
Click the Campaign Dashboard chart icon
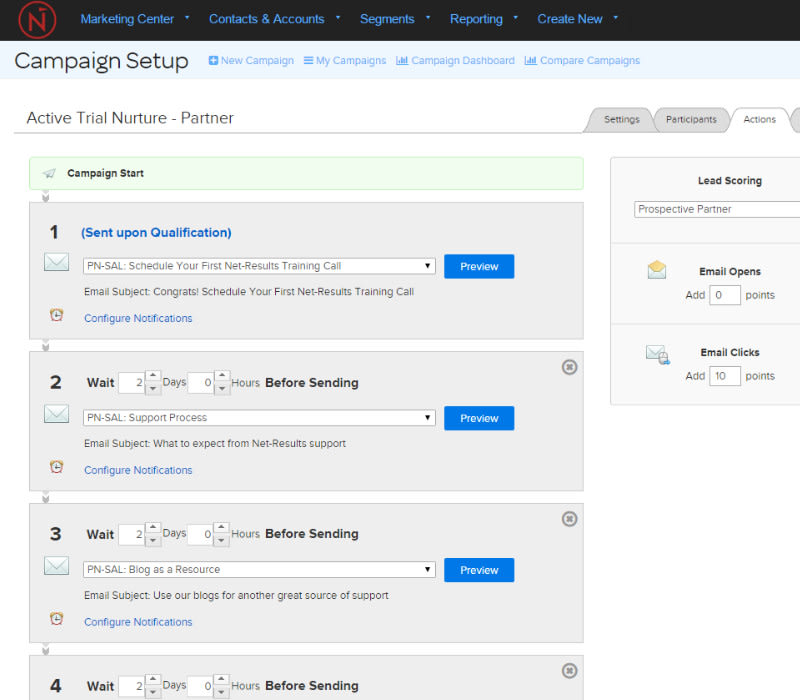pos(402,60)
